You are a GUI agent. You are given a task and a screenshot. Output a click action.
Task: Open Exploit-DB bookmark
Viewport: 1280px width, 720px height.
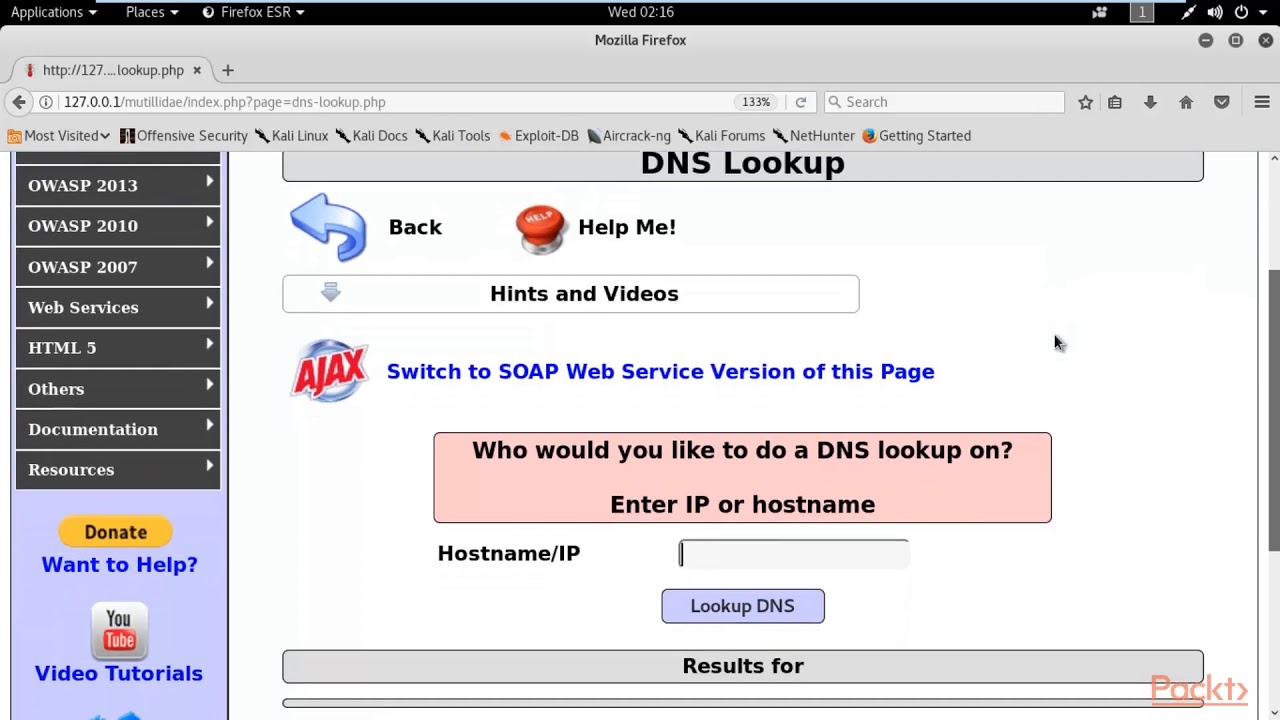pos(538,136)
